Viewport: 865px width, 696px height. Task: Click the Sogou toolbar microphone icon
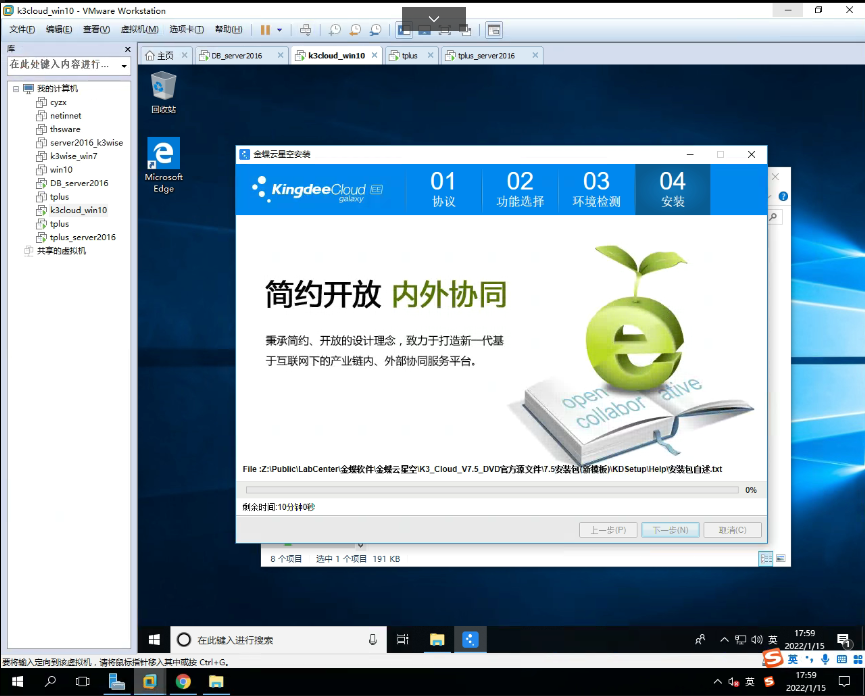click(825, 659)
